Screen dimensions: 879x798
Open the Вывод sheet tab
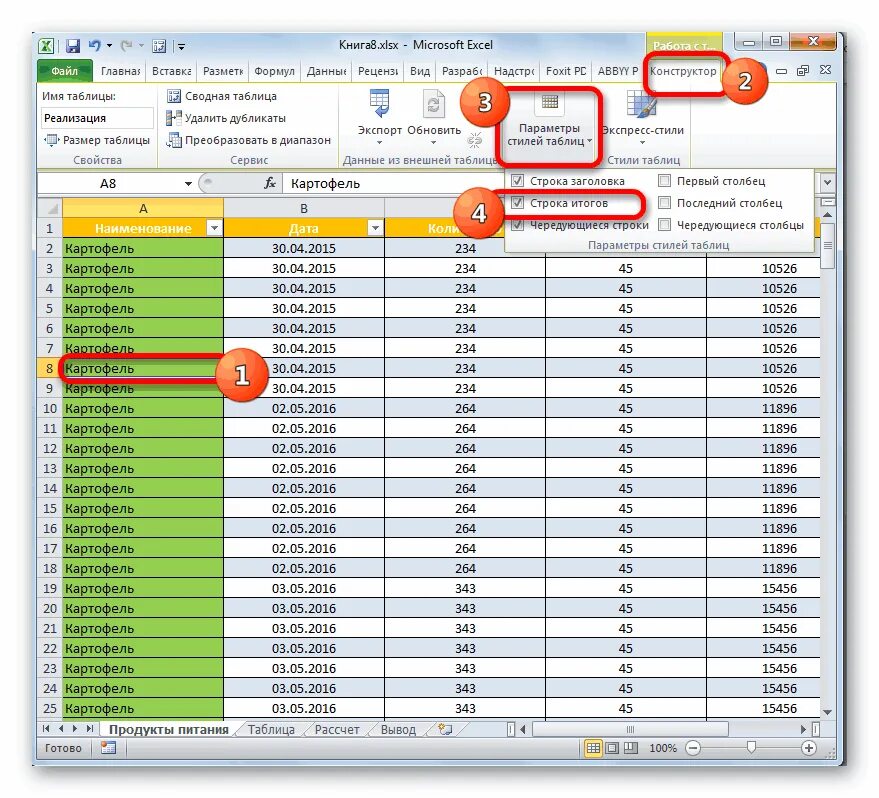[398, 730]
